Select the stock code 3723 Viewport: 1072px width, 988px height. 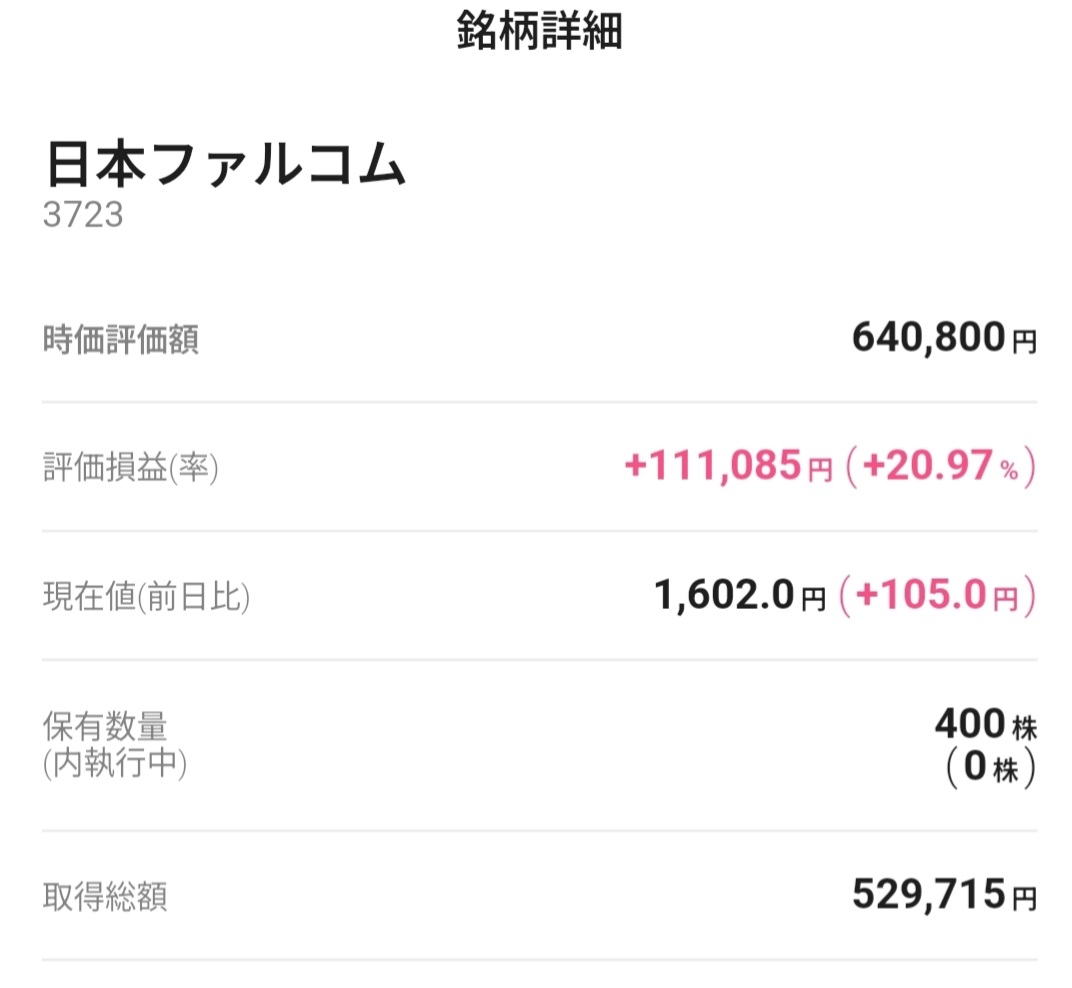(83, 215)
